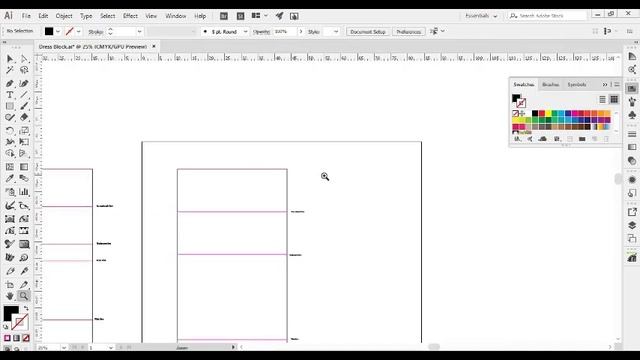Click the Search Adobe Stock field
640x360 pixels.
click(547, 16)
